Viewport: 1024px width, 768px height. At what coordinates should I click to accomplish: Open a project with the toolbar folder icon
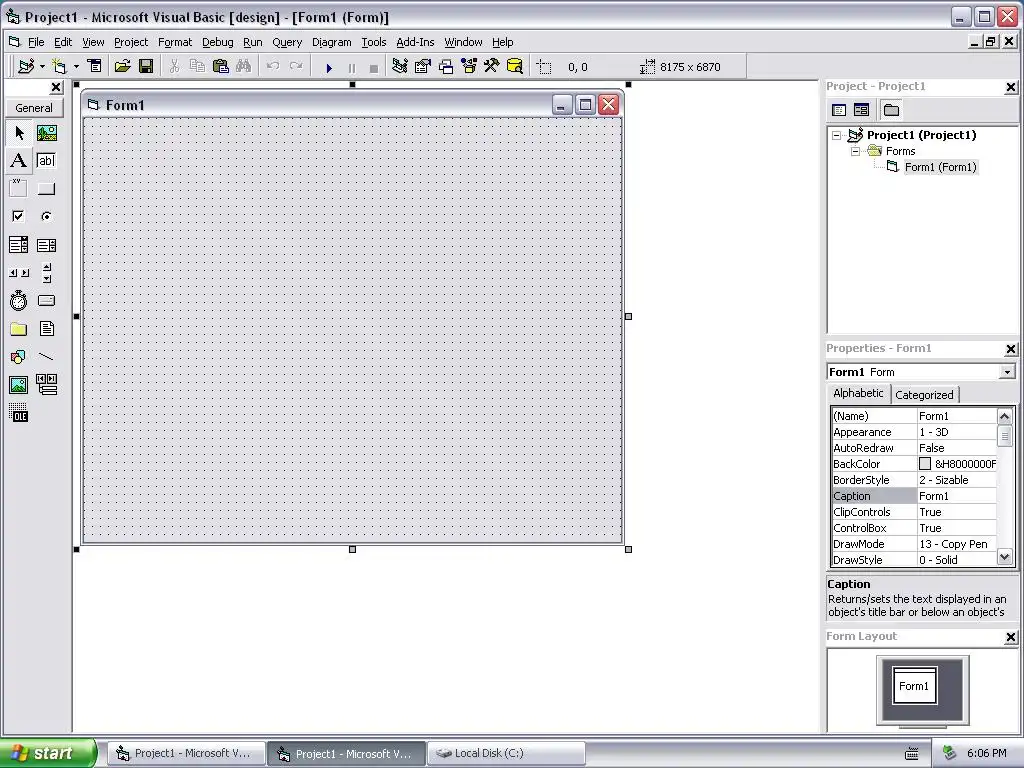click(122, 66)
